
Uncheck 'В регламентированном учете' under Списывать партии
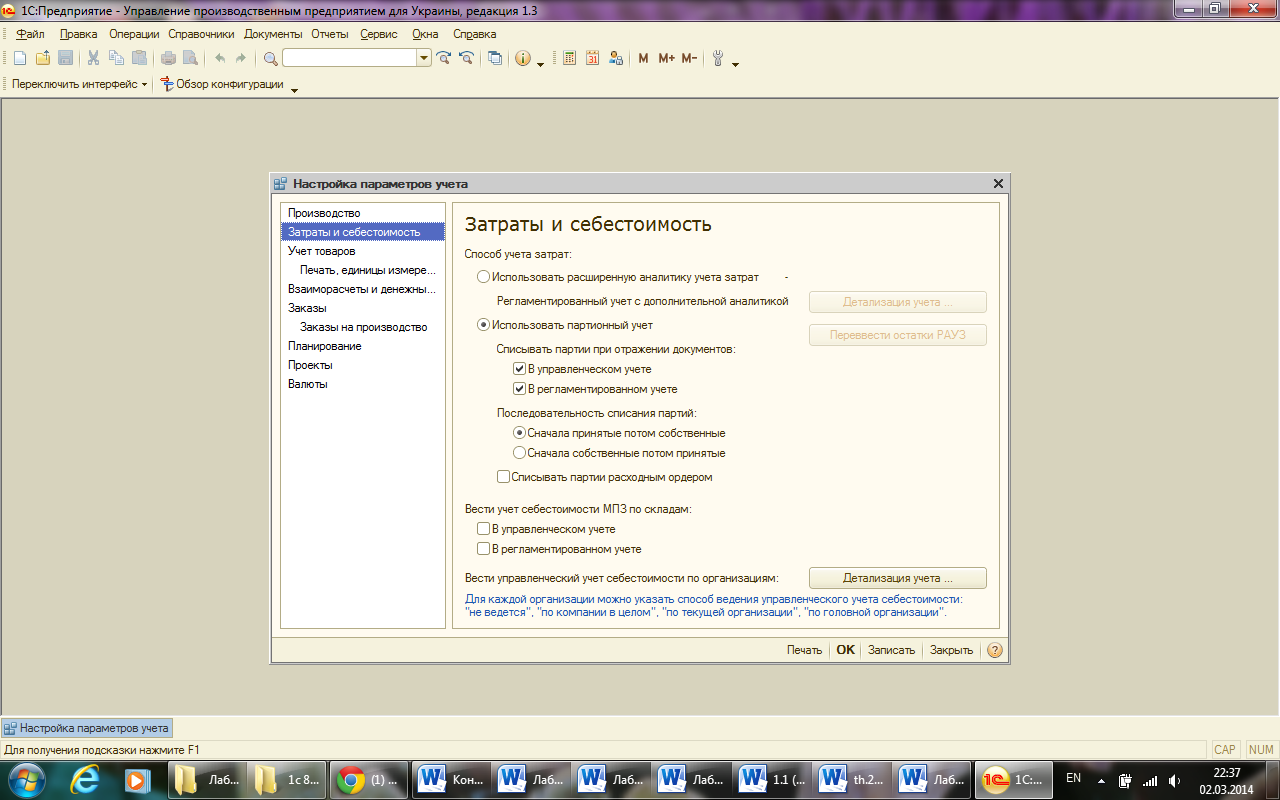(519, 389)
